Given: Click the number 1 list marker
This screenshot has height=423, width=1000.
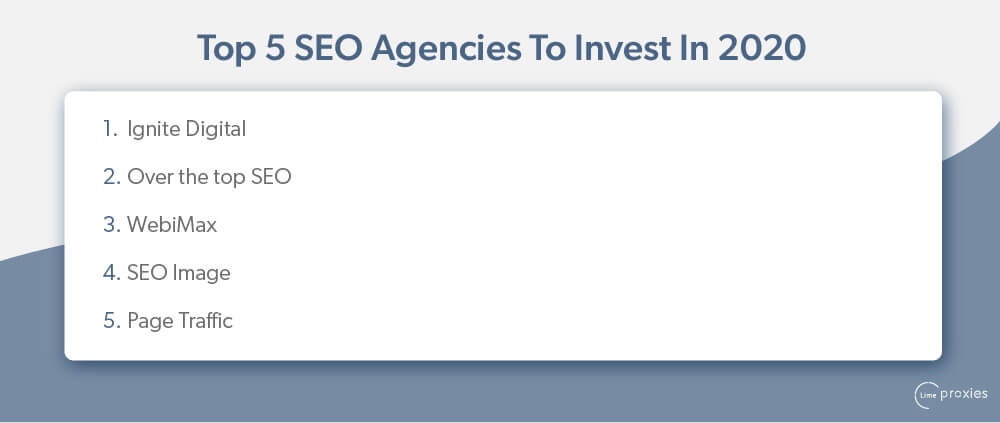Looking at the screenshot, I should coord(110,129).
